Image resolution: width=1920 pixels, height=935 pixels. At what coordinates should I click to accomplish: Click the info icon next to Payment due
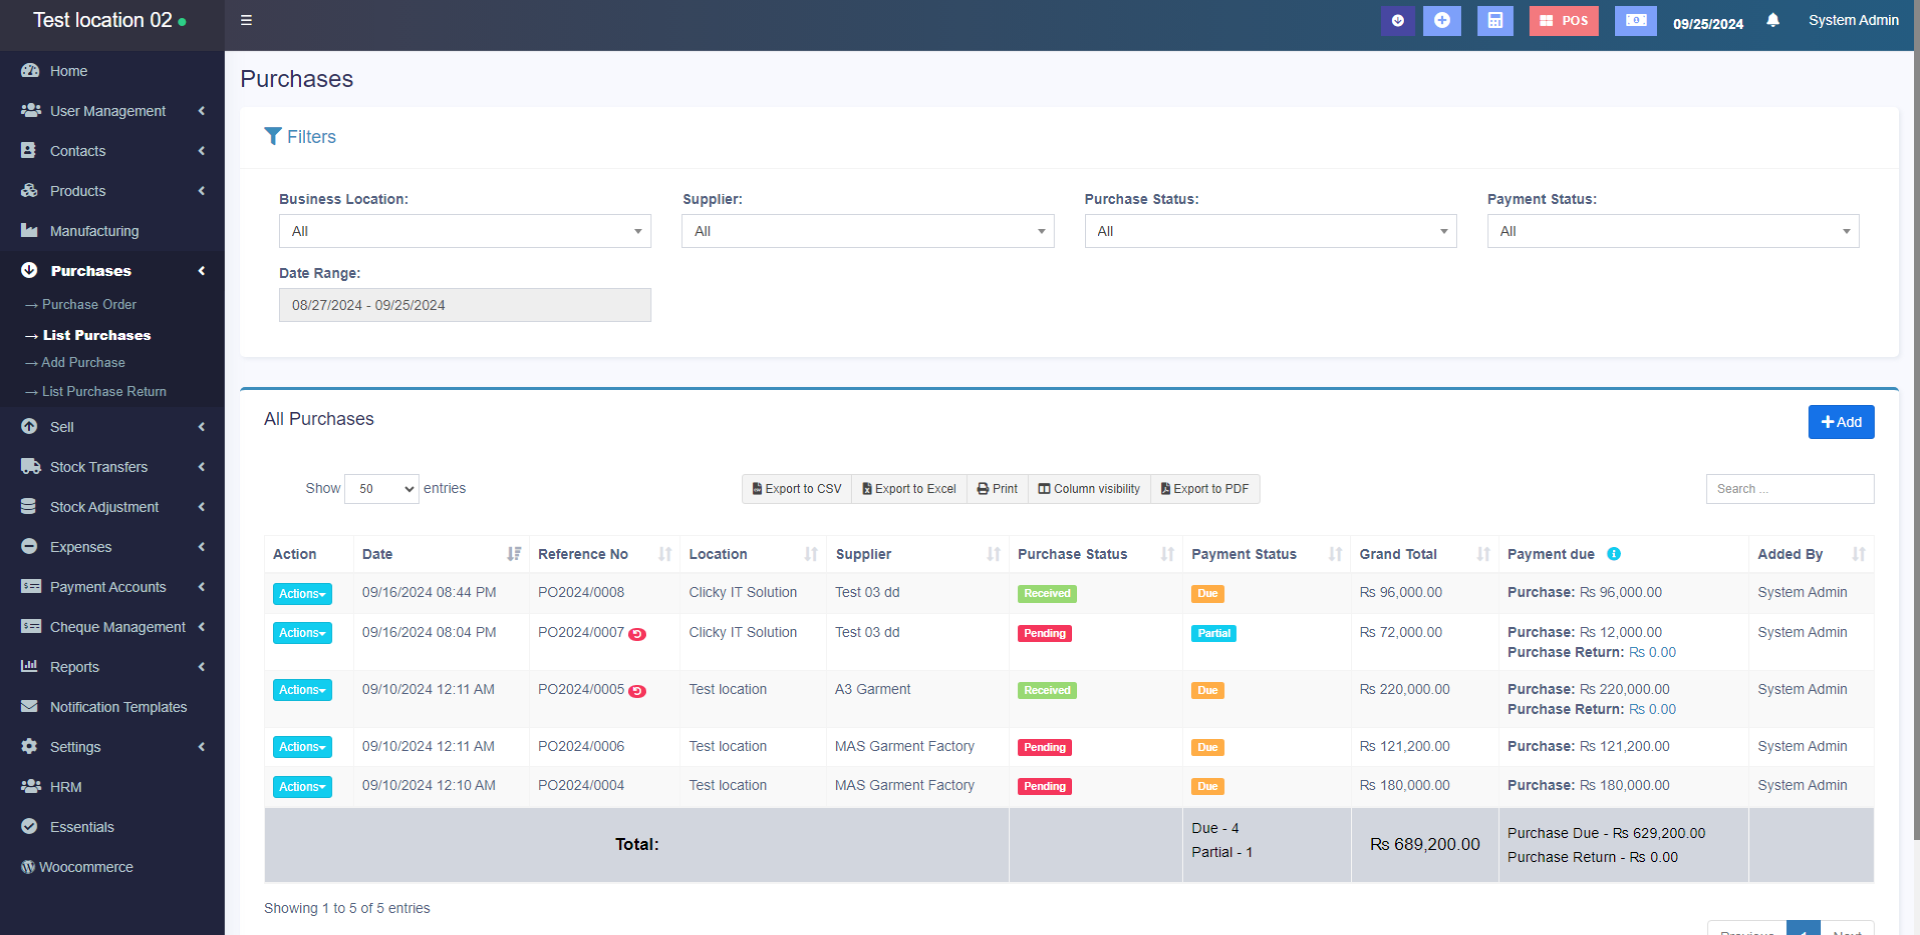(1614, 554)
